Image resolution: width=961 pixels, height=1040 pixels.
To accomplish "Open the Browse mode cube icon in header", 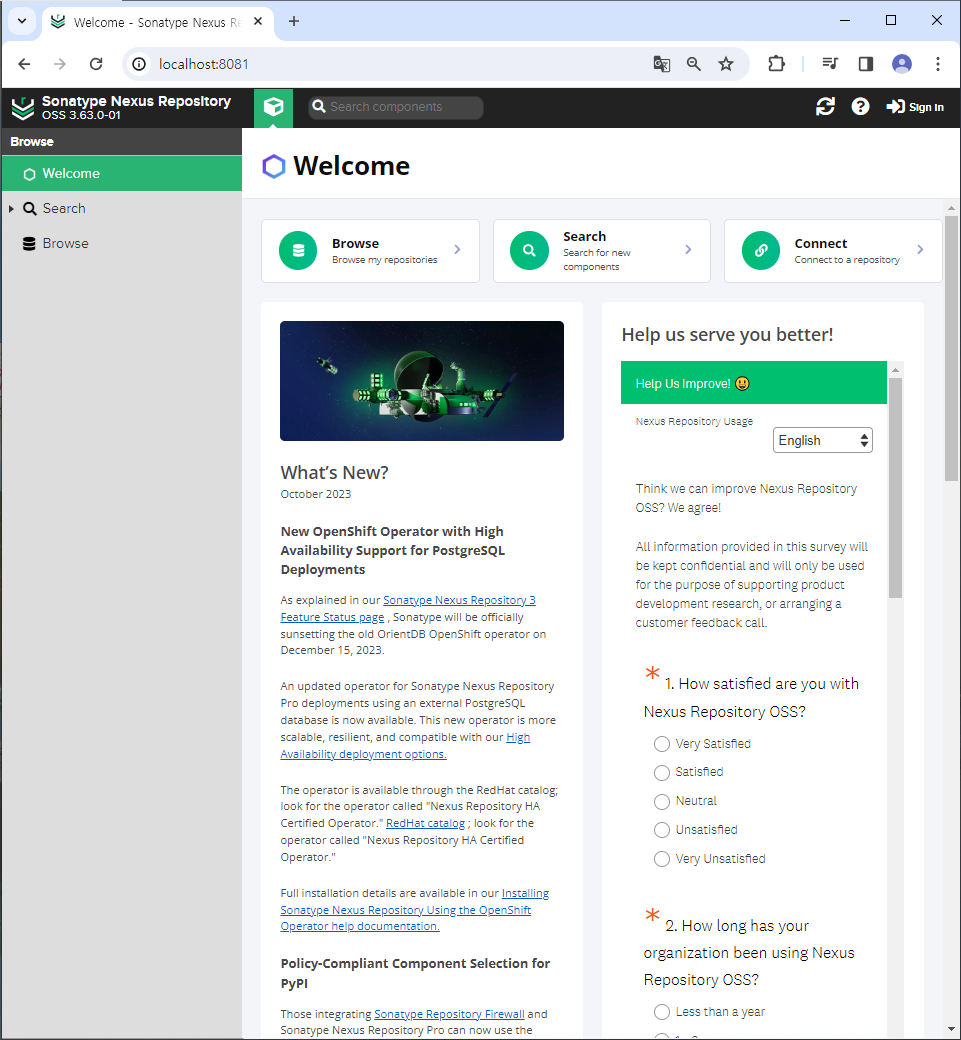I will [x=273, y=107].
